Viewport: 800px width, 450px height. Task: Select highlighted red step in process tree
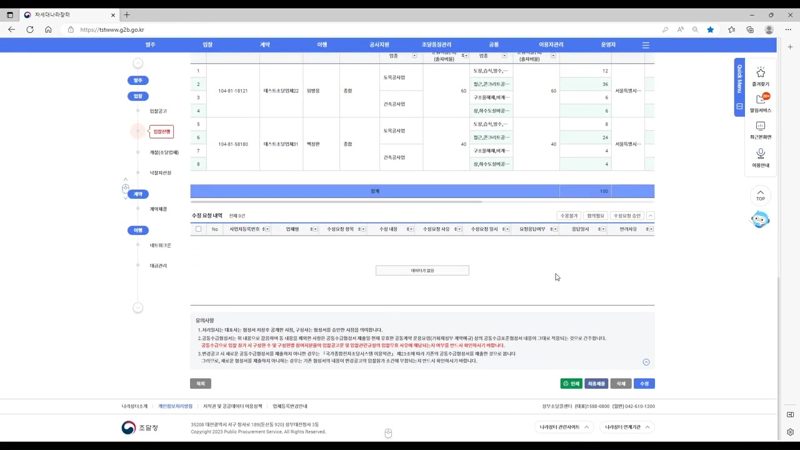click(x=162, y=132)
